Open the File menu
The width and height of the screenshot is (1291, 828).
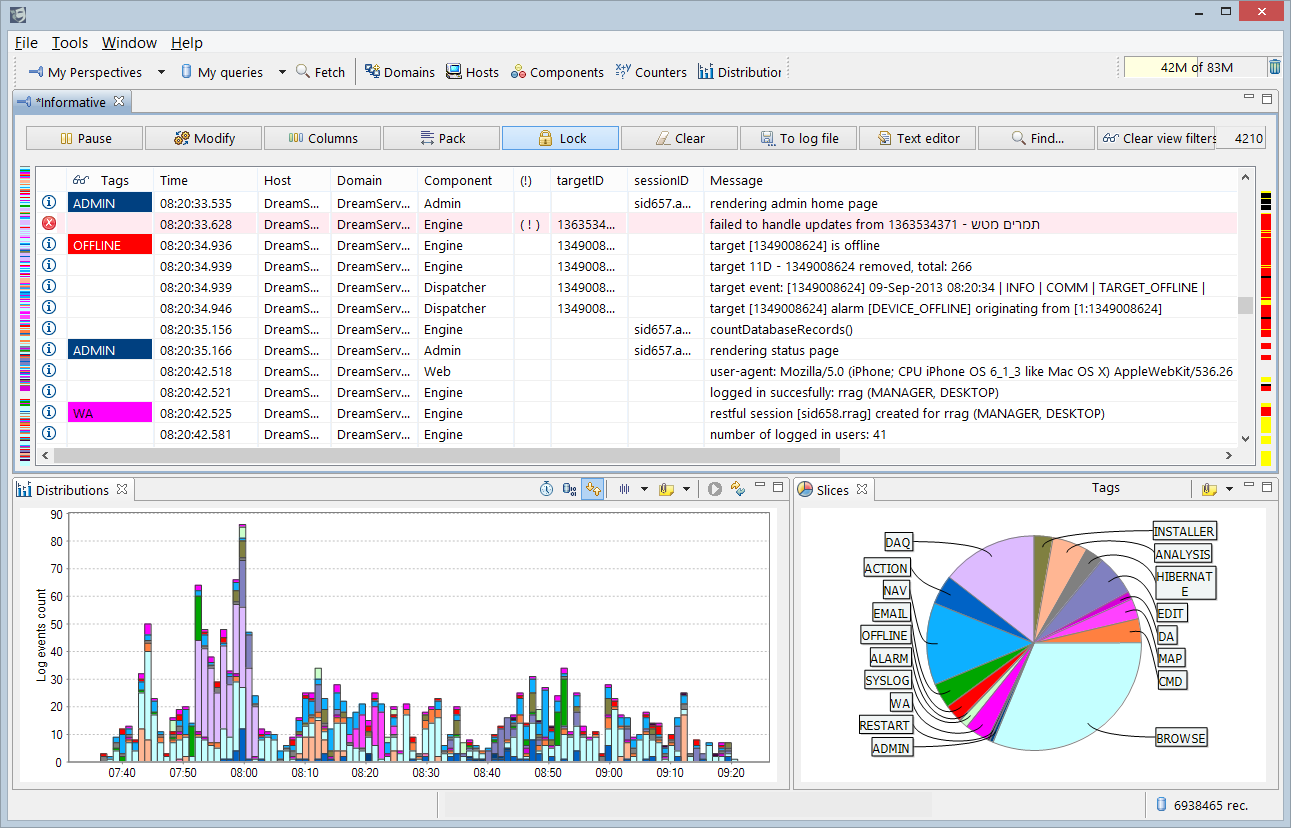point(26,43)
